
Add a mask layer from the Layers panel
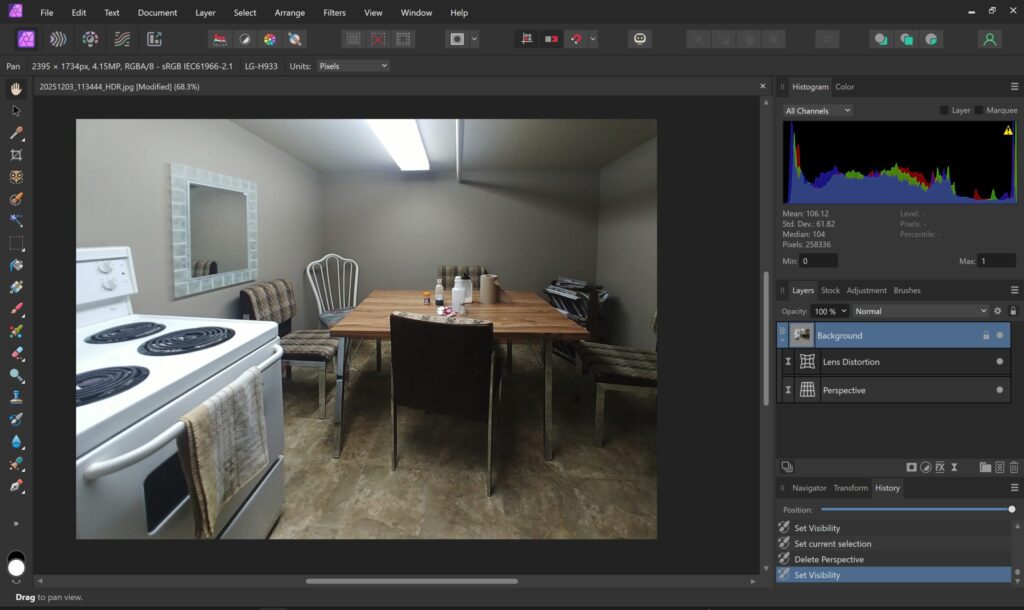pyautogui.click(x=911, y=467)
